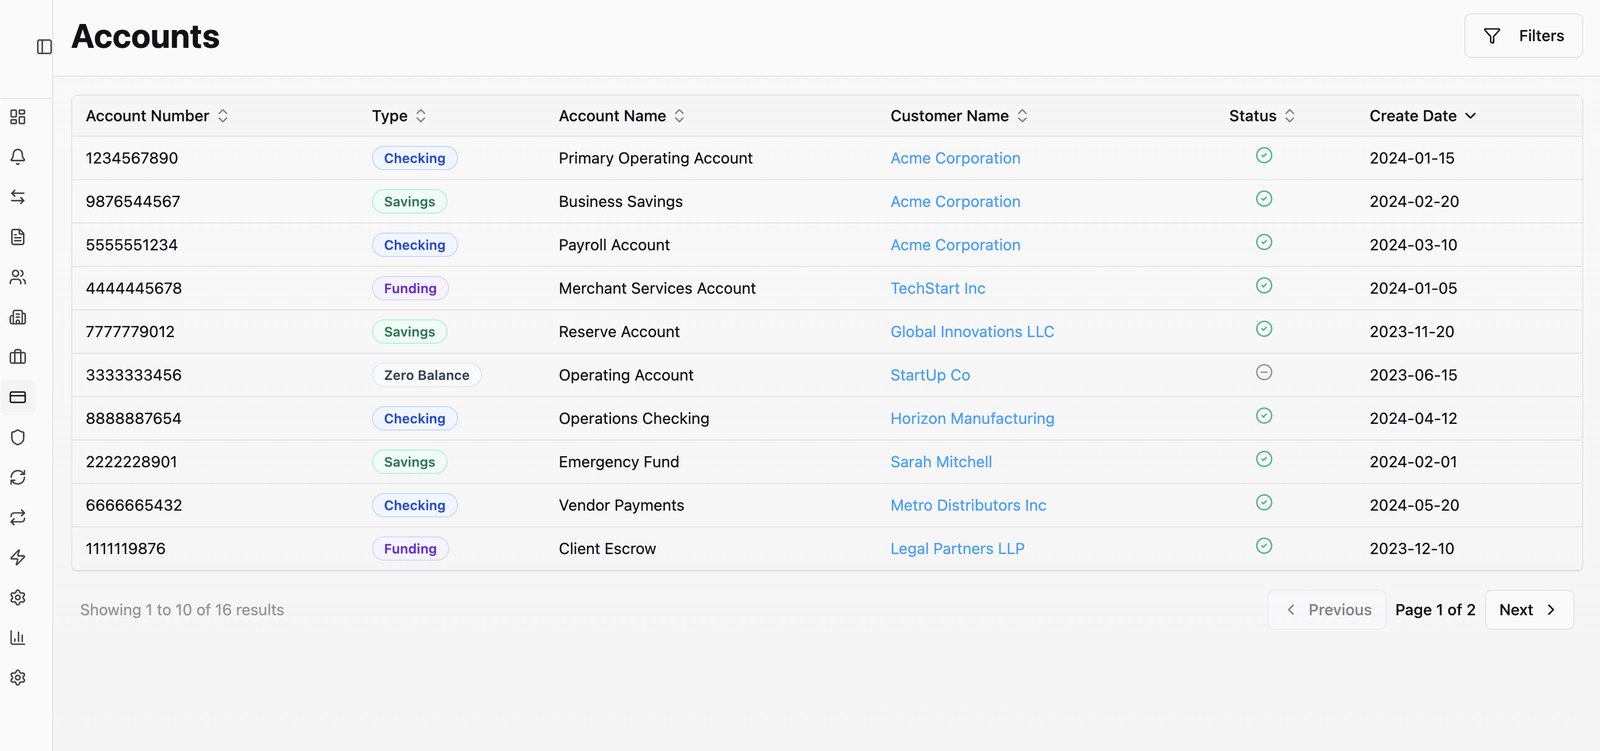Open the shield icon in sidebar
Screen dimensions: 1600x751
tap(18, 437)
